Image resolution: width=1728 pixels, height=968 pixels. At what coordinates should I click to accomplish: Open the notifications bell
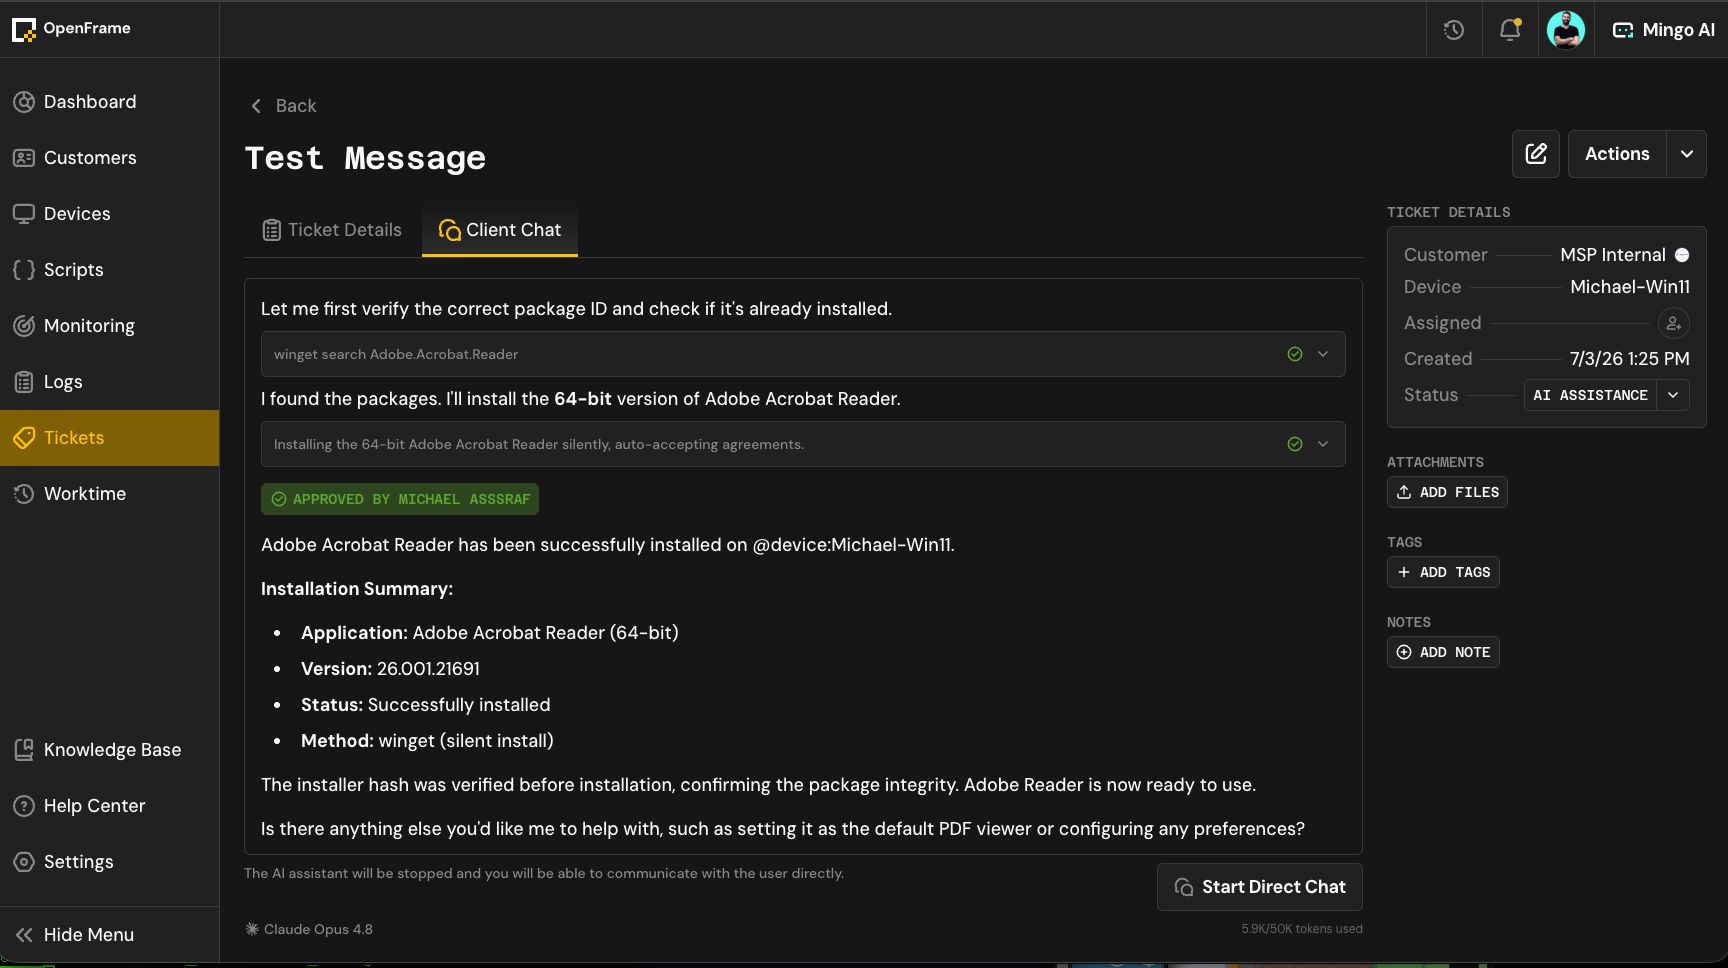[x=1510, y=30]
